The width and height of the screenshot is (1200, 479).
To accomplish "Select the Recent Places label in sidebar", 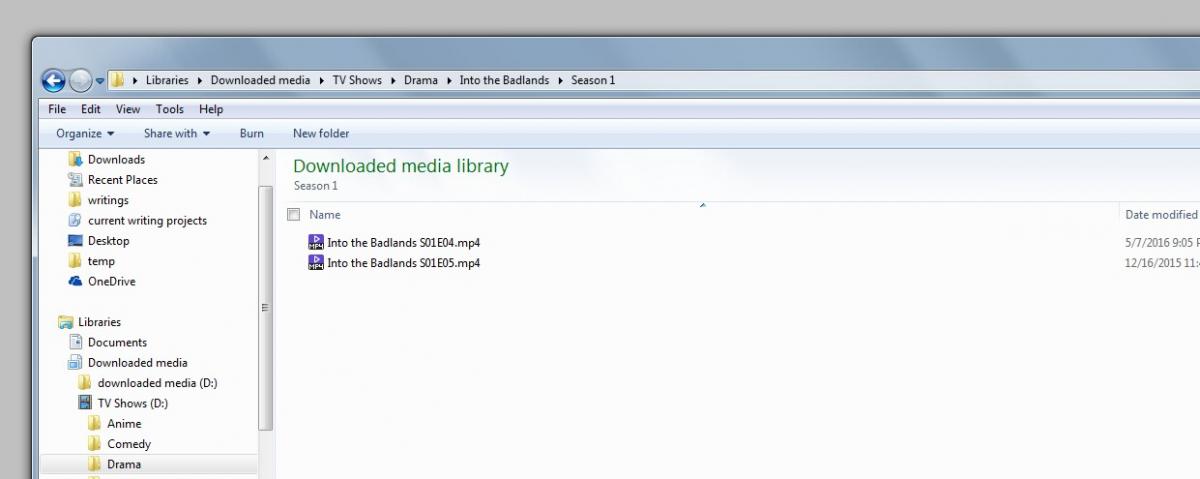I will tap(123, 180).
